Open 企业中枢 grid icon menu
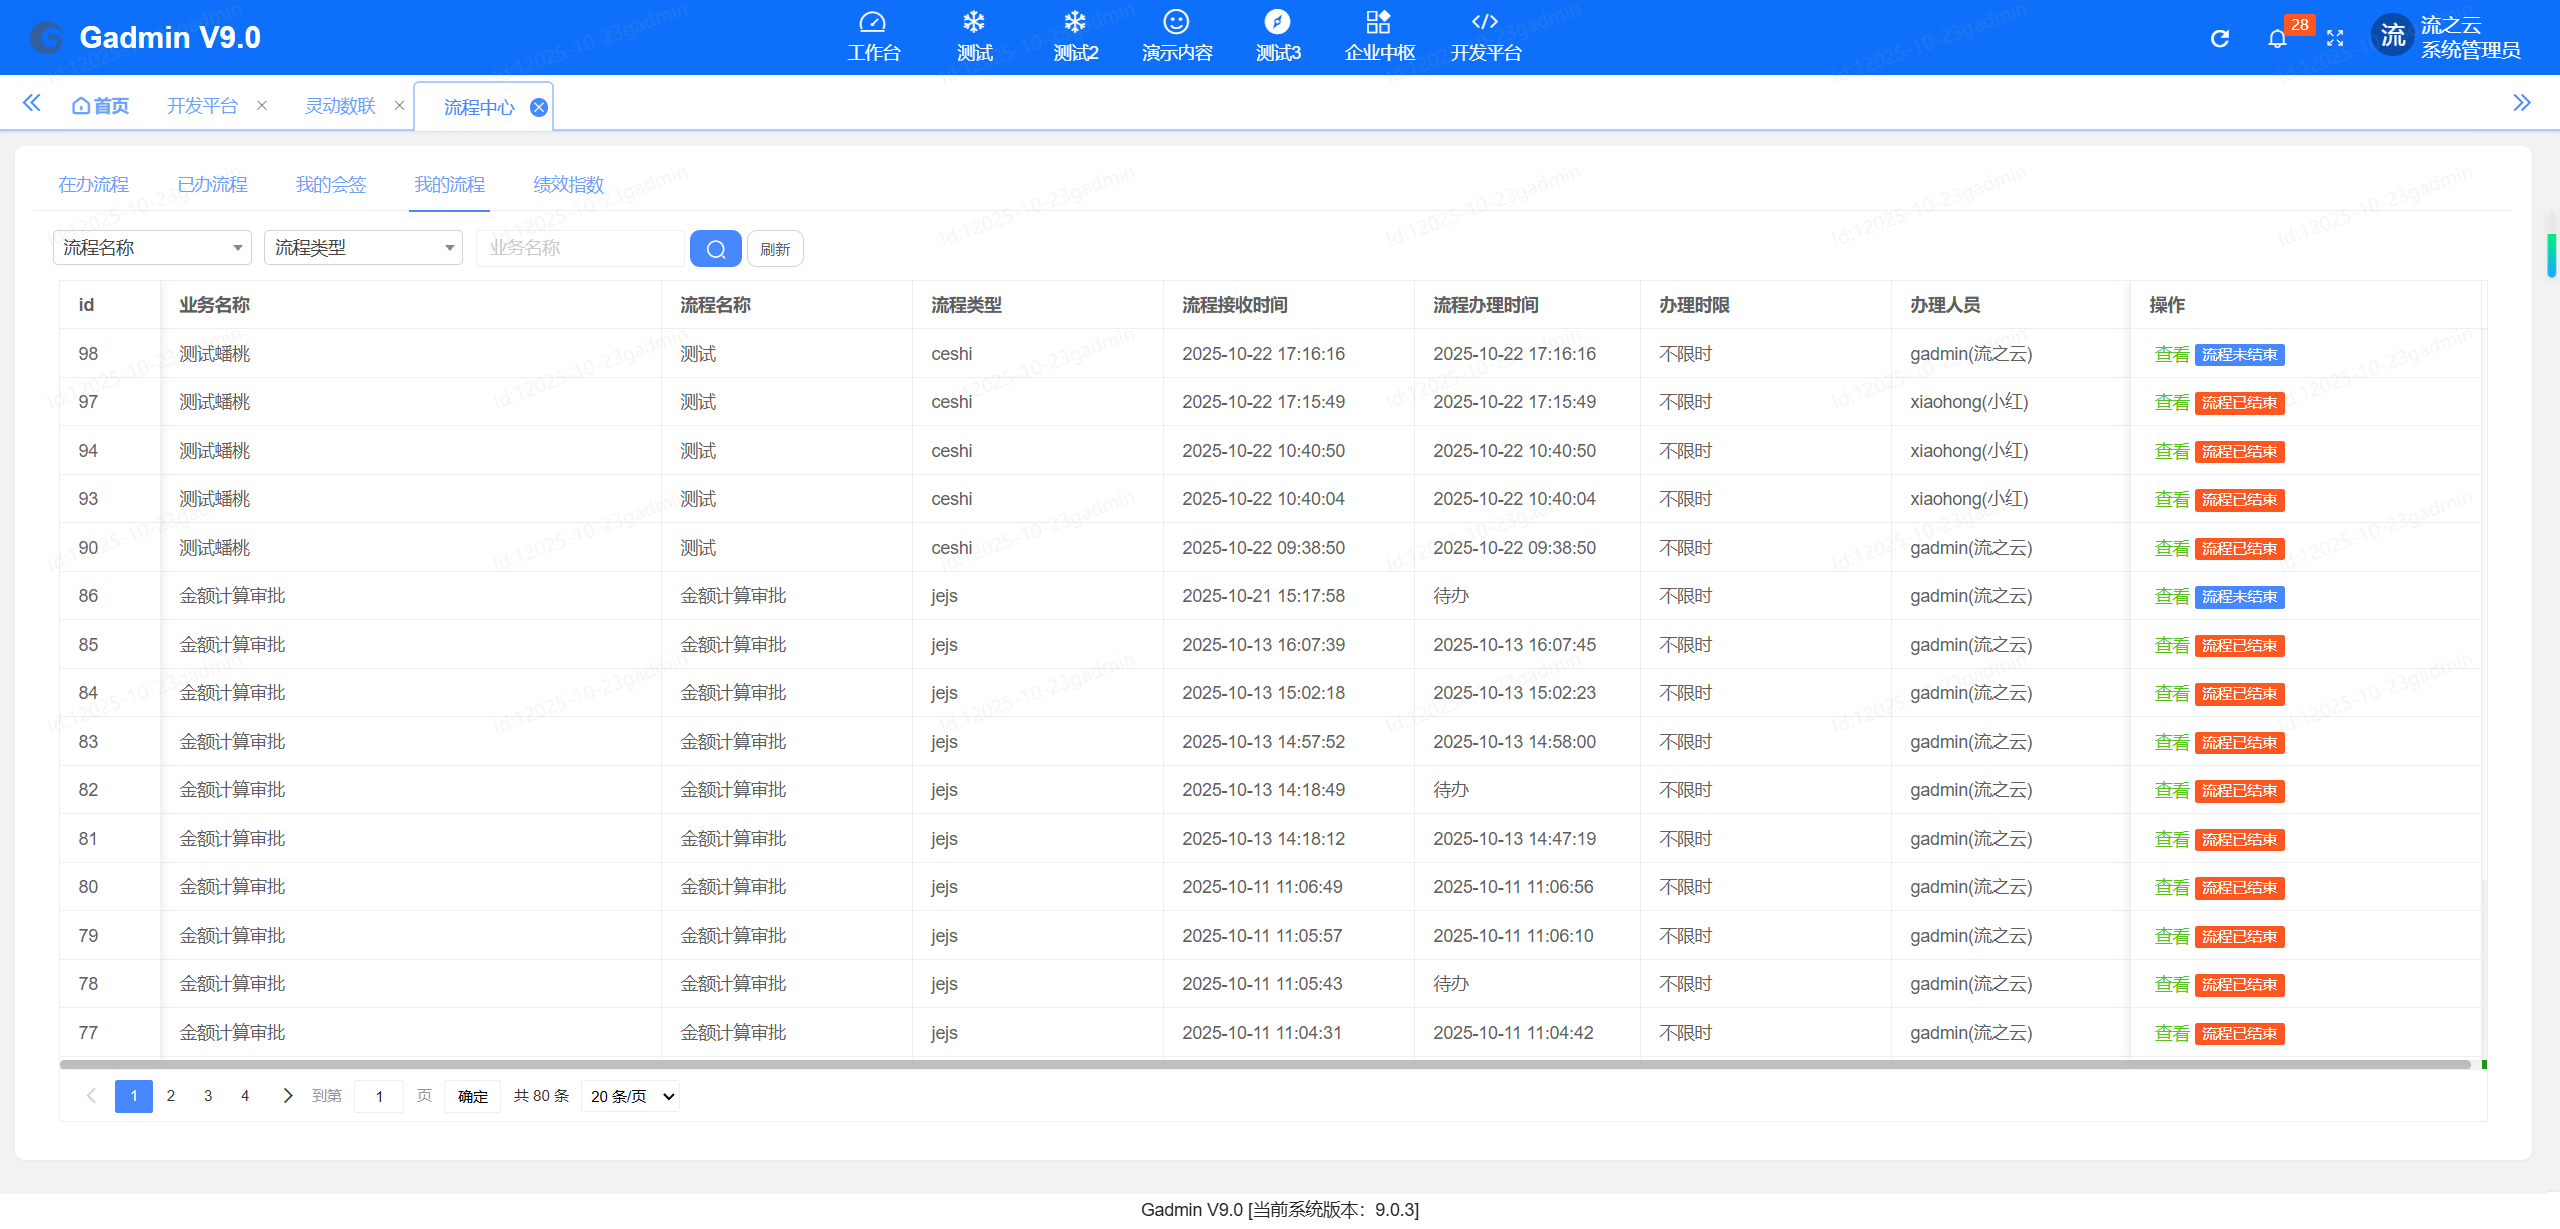This screenshot has width=2560, height=1229. click(x=1378, y=23)
